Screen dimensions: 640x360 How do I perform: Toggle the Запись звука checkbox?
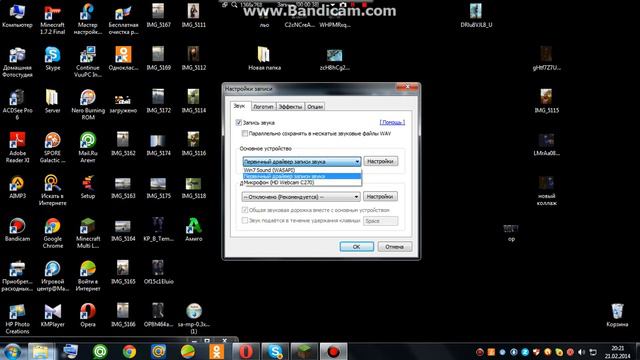(x=239, y=122)
